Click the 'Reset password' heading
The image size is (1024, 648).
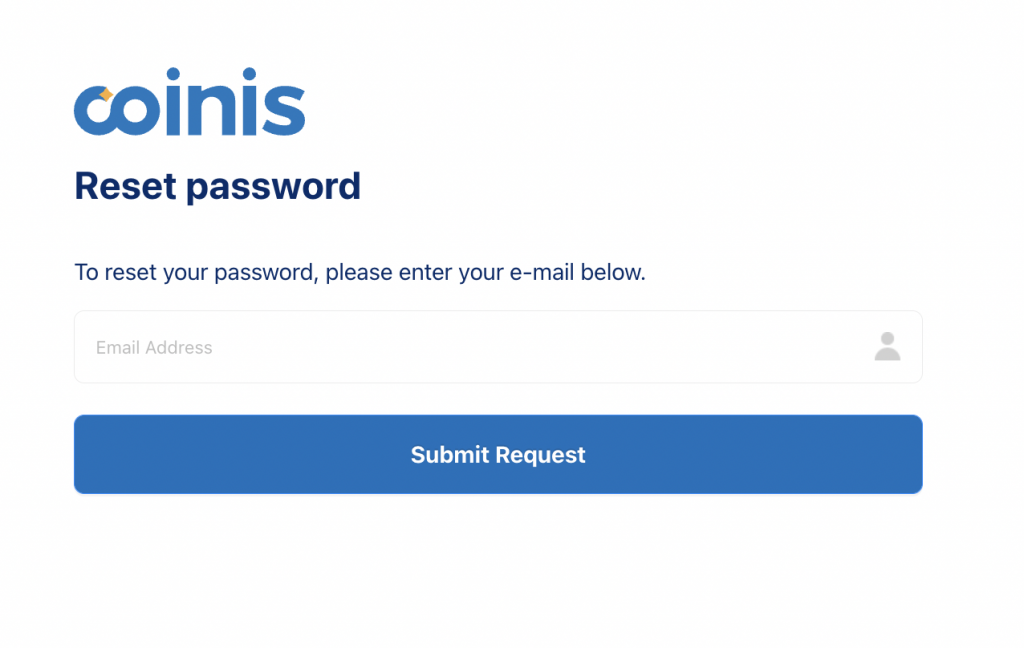coord(217,187)
